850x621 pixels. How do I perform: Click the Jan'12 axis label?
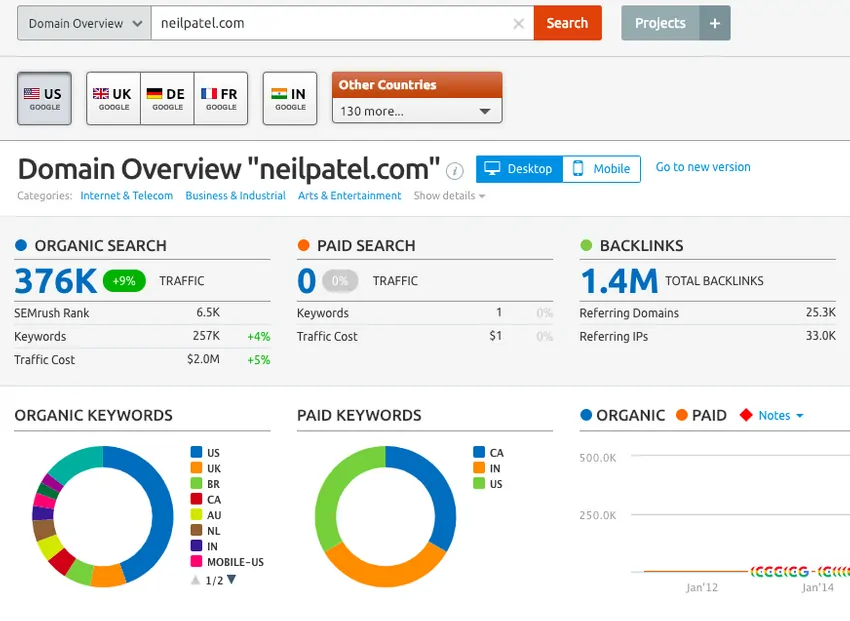(x=702, y=587)
